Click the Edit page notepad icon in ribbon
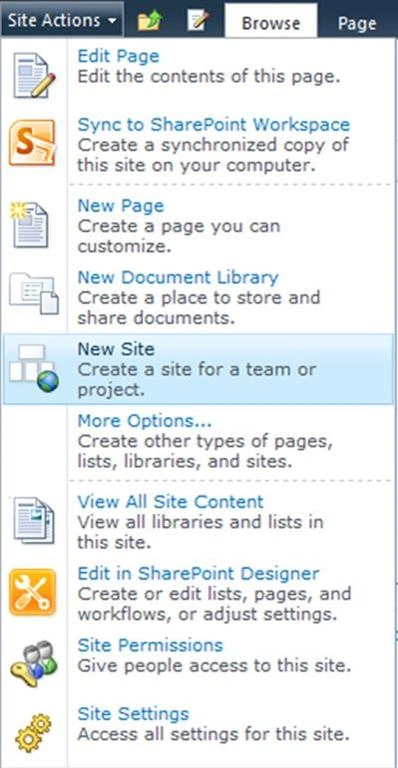 [x=197, y=21]
